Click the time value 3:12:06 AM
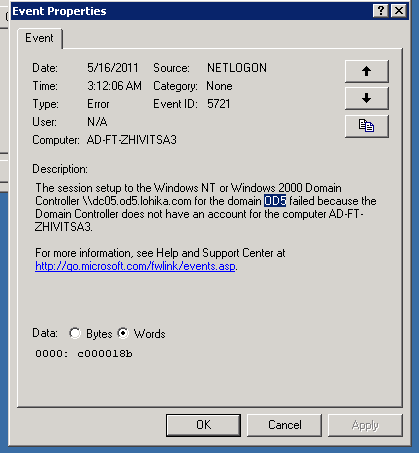Viewport: 419px width, 453px height. pyautogui.click(x=114, y=86)
